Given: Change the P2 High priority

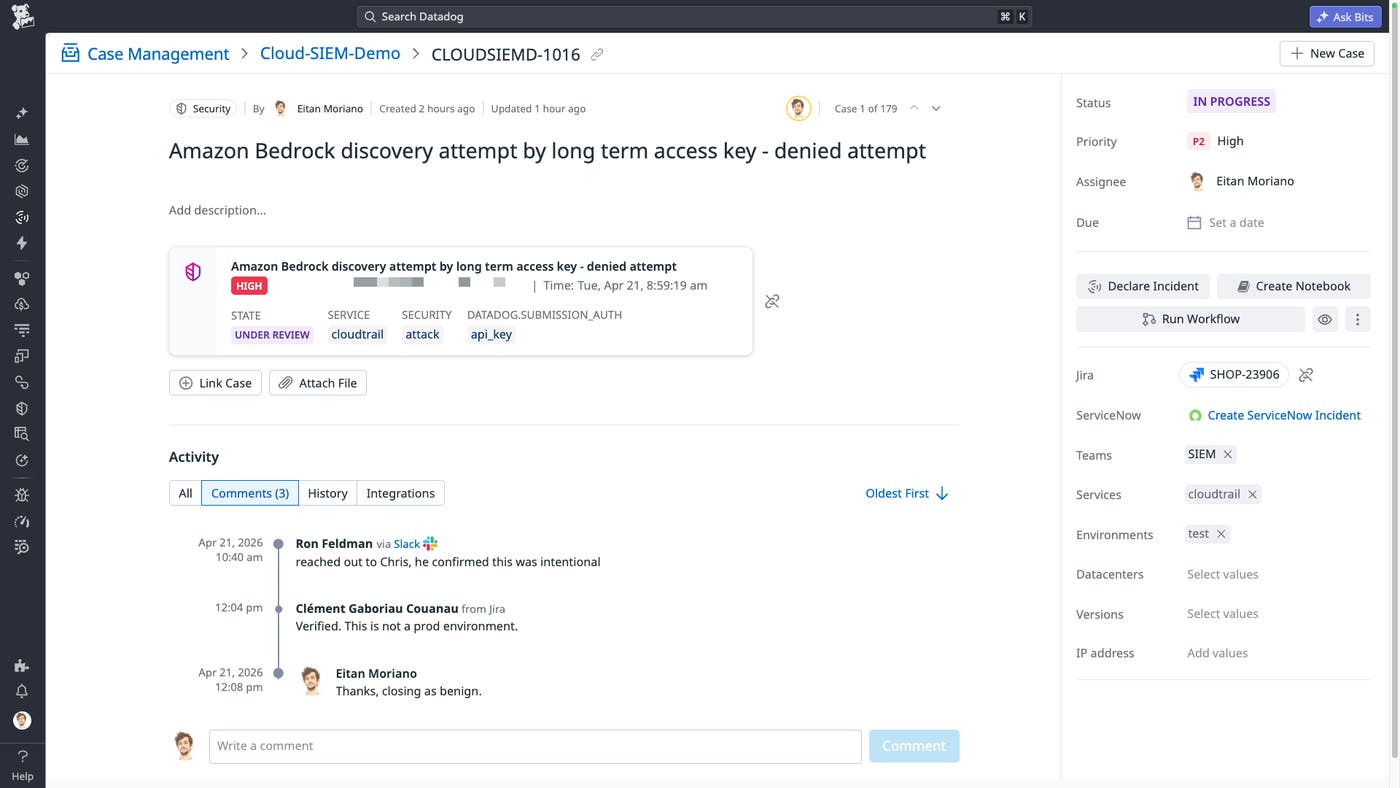Looking at the screenshot, I should pos(1216,141).
